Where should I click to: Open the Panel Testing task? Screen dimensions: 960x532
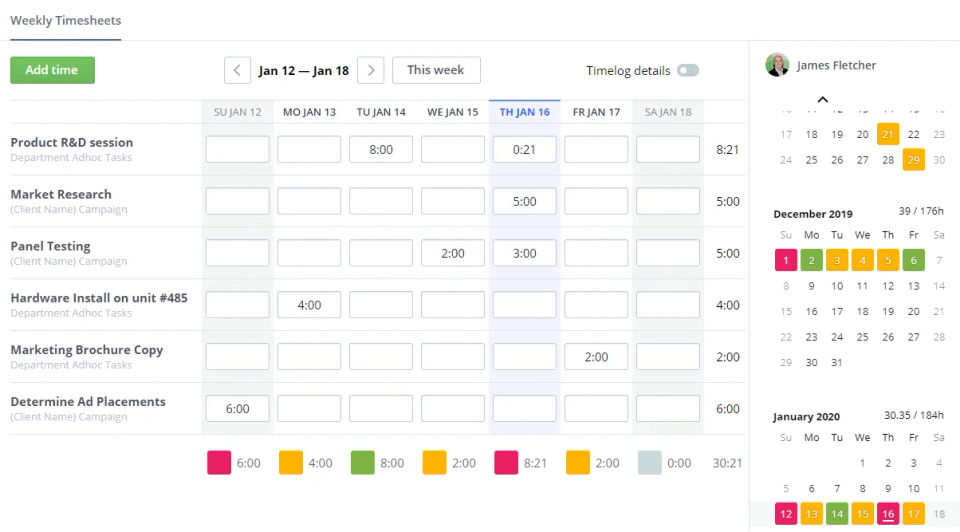click(x=50, y=246)
